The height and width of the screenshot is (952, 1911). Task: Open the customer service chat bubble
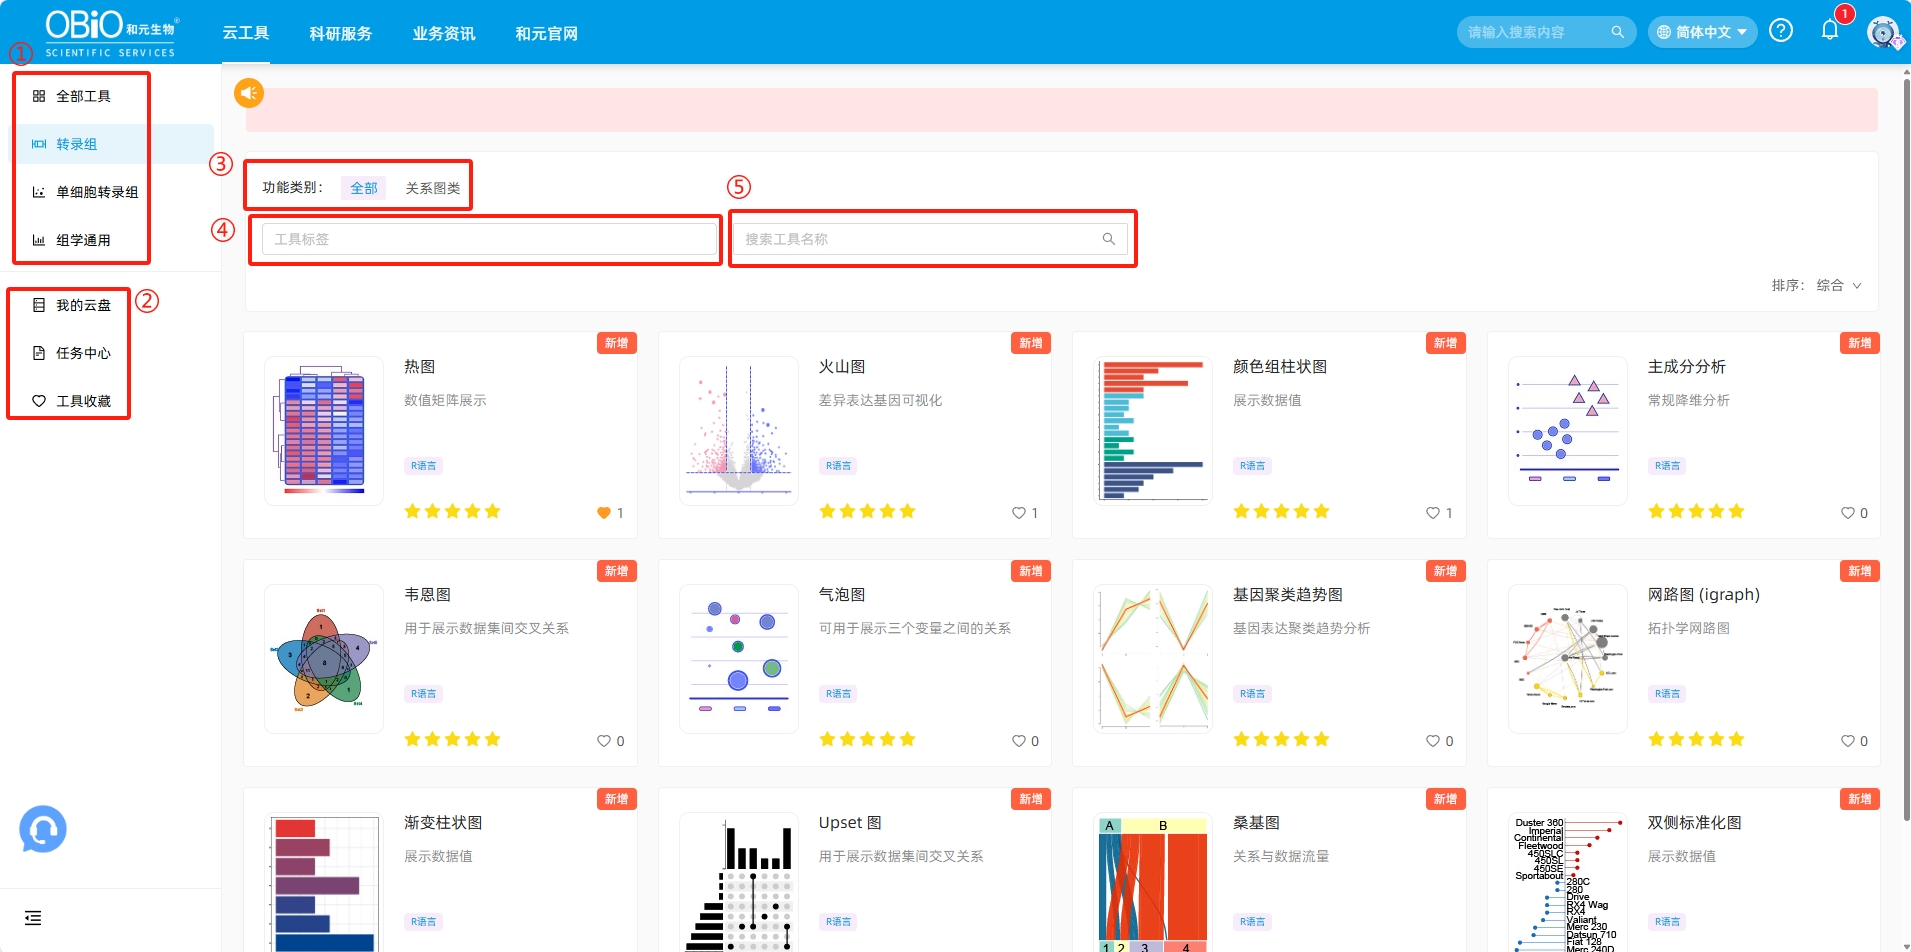tap(42, 829)
